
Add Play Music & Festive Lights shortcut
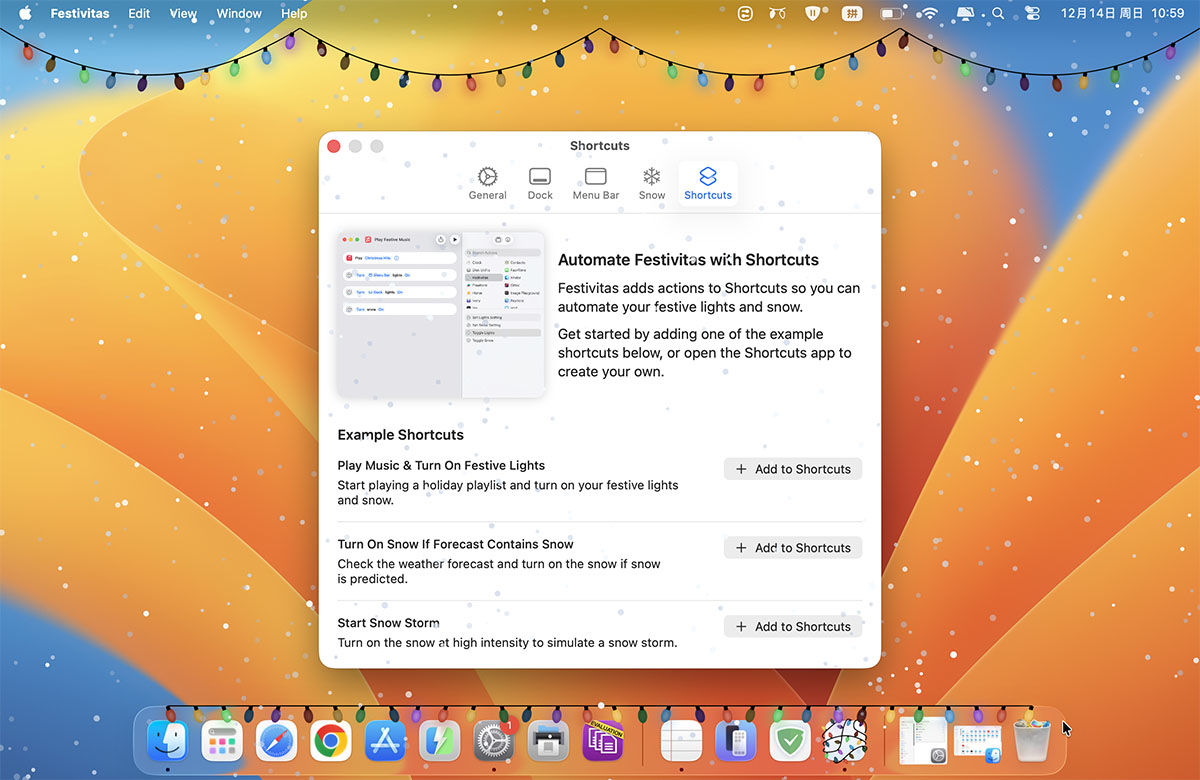(x=793, y=469)
